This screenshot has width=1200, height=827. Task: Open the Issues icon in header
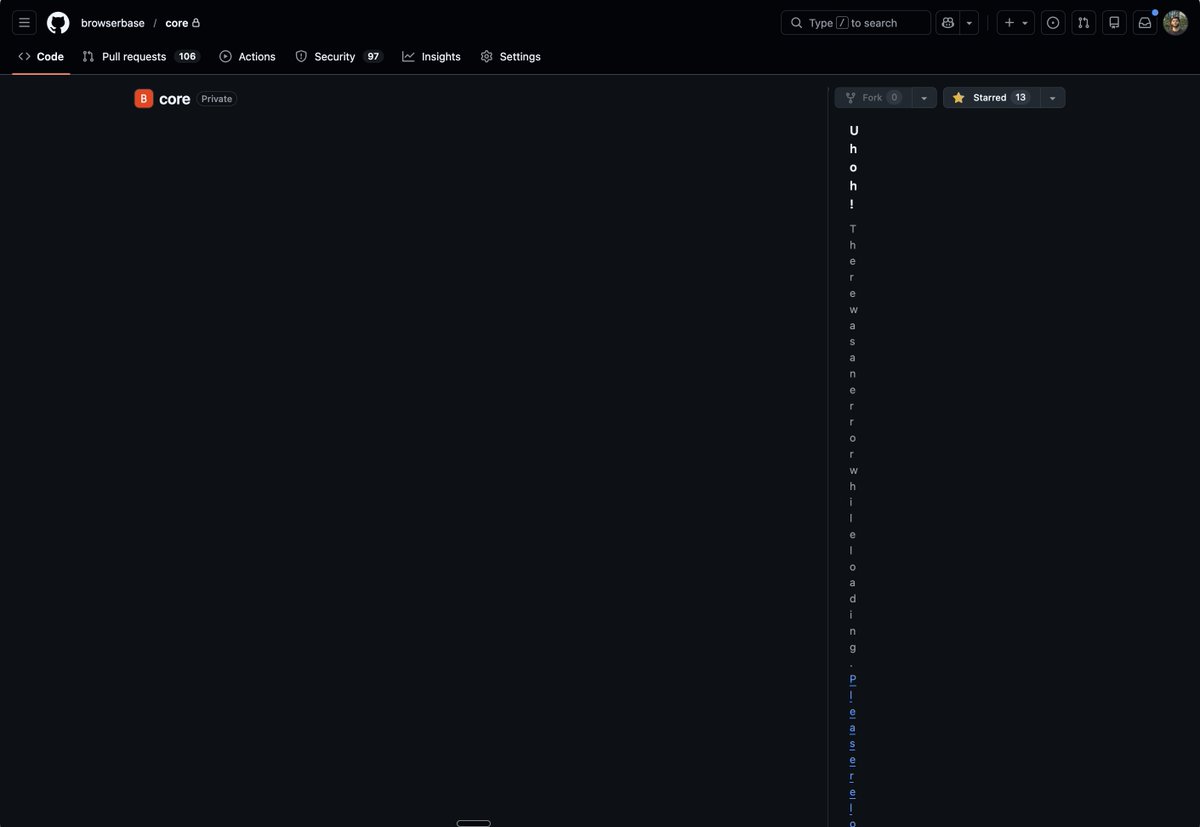[1053, 23]
